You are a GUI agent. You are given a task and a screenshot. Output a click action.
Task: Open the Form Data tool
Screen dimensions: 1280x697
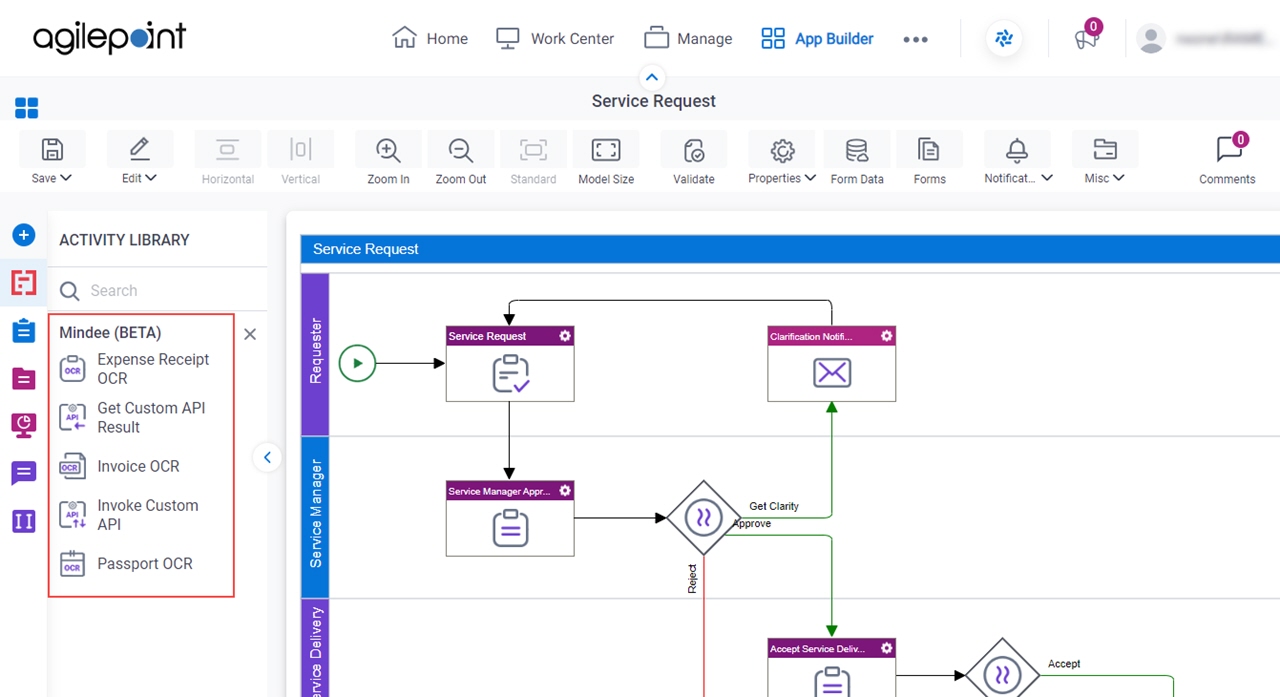(857, 150)
